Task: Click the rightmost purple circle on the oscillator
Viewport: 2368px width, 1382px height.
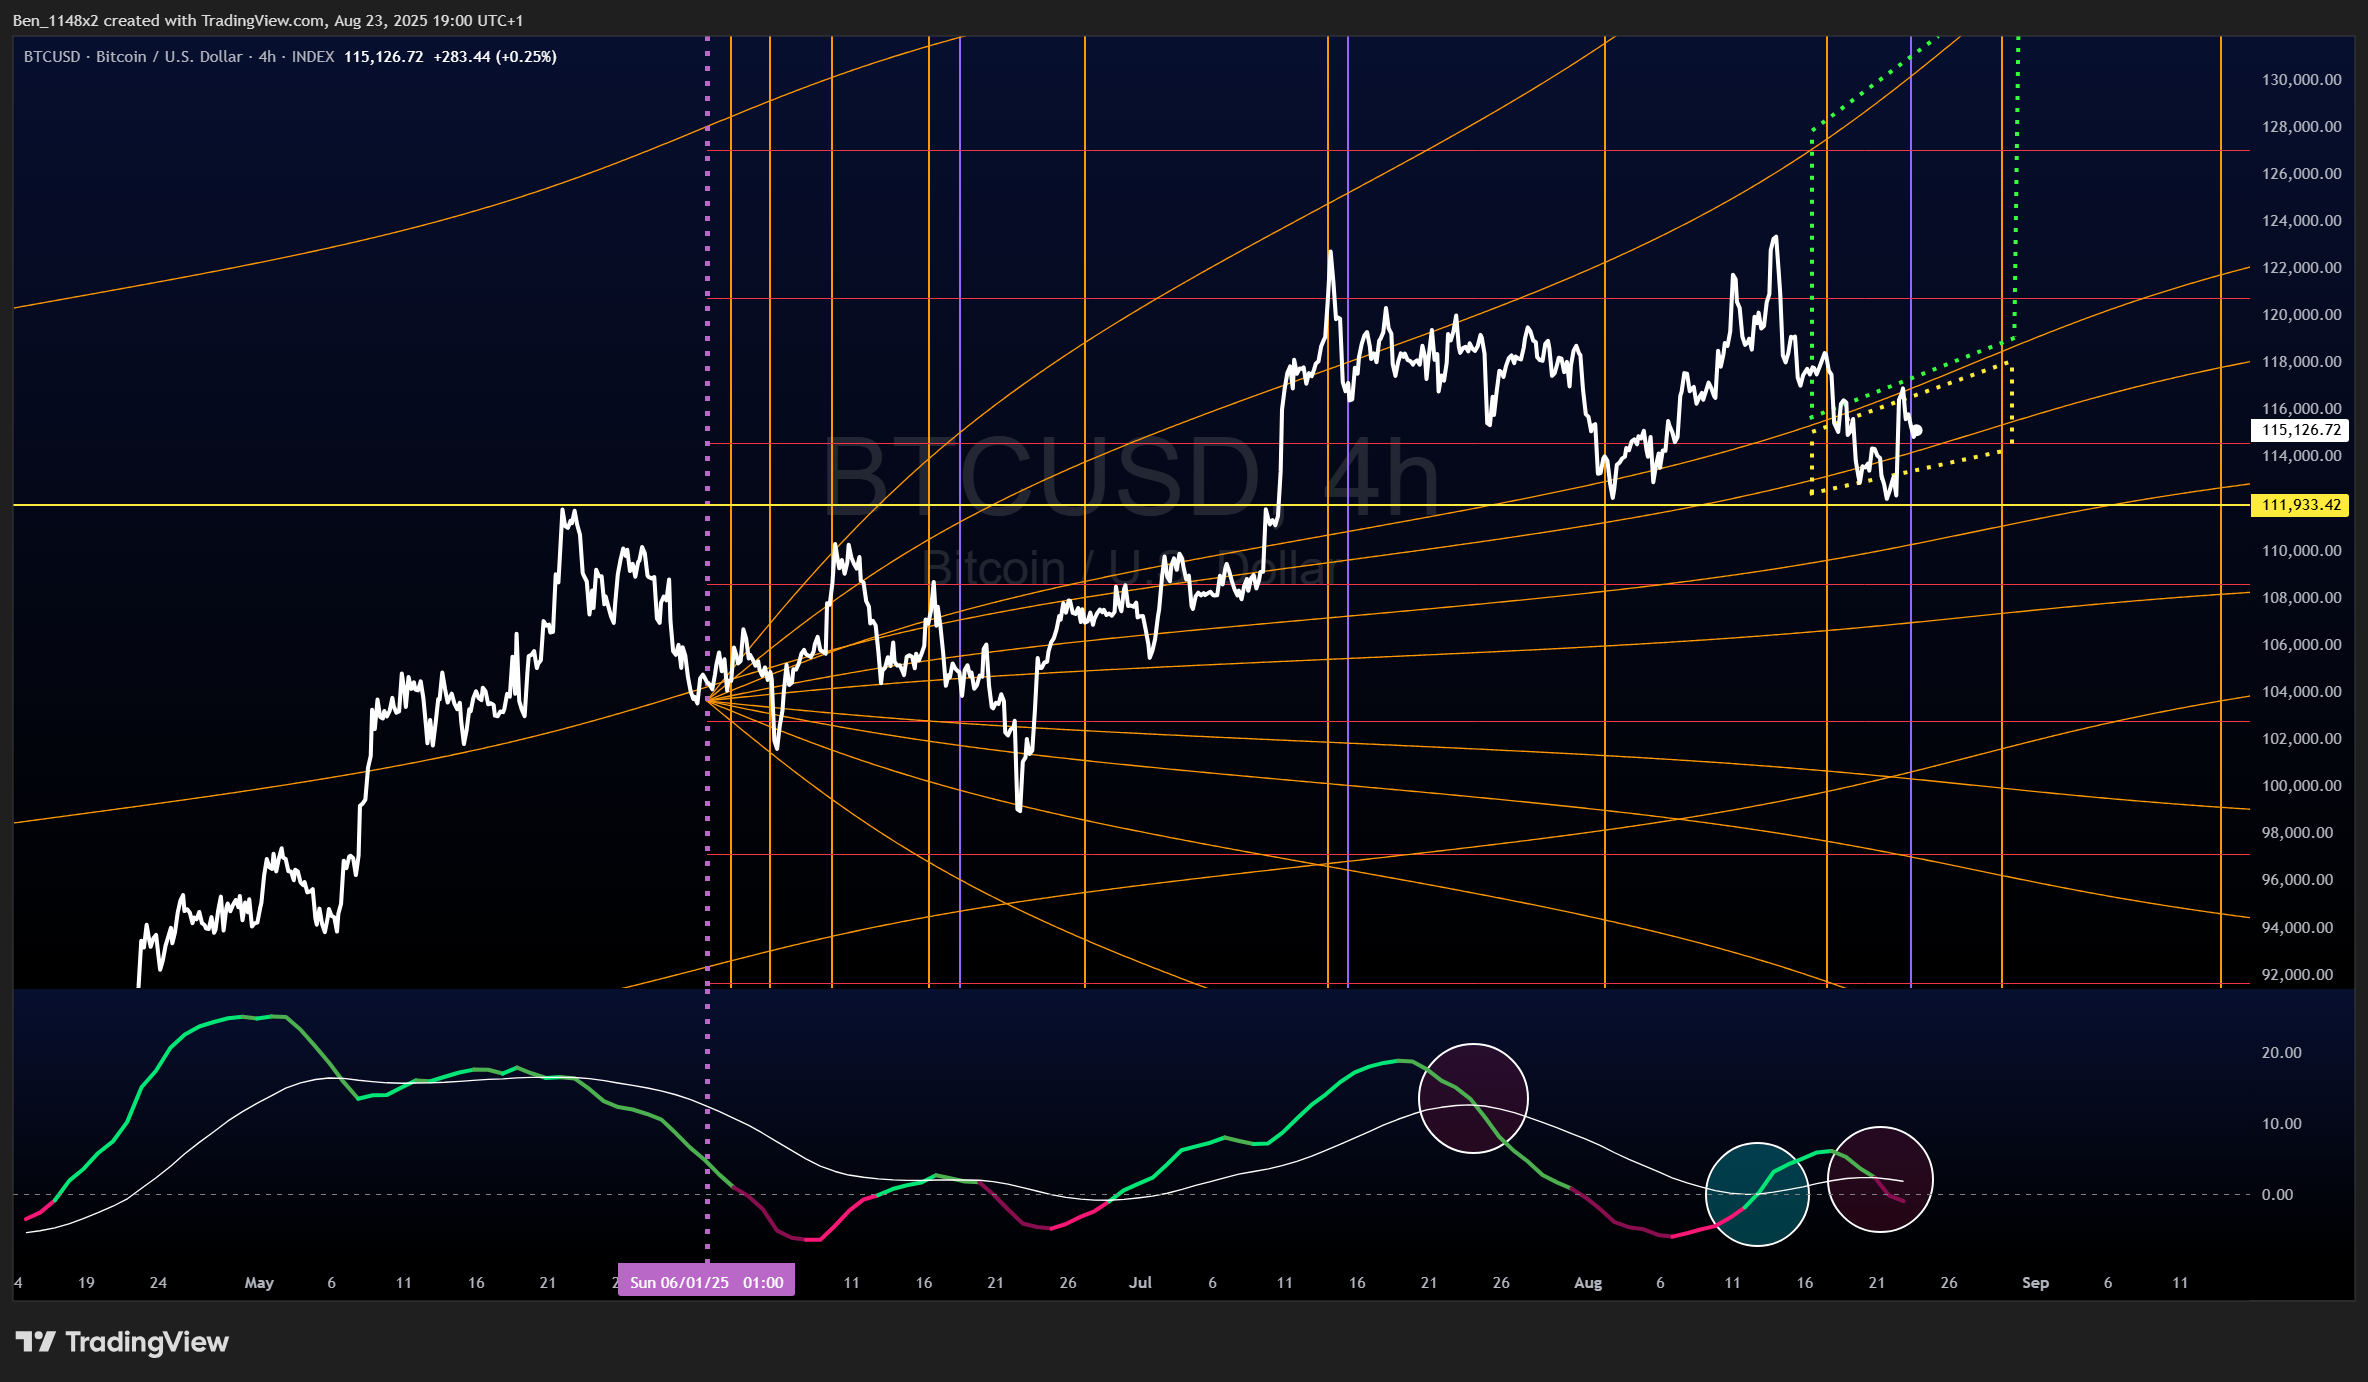Action: pyautogui.click(x=1880, y=1179)
